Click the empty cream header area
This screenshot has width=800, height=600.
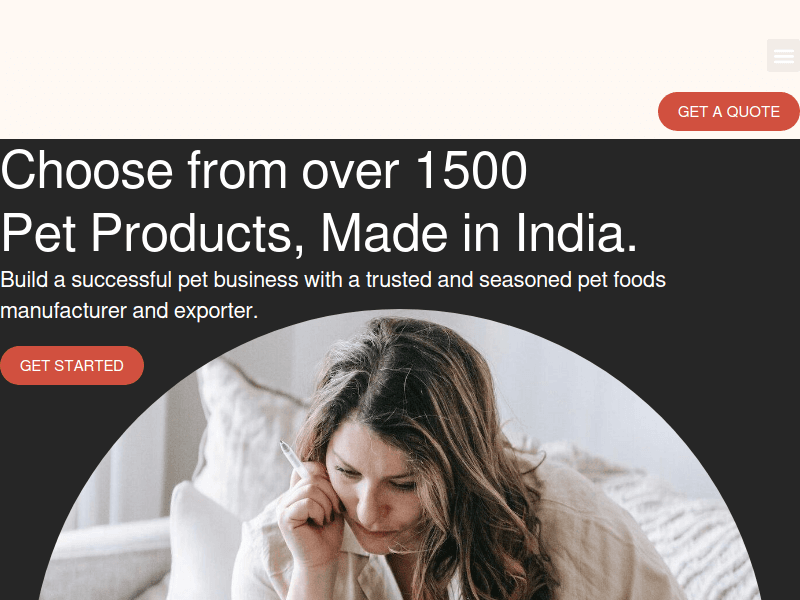click(327, 69)
